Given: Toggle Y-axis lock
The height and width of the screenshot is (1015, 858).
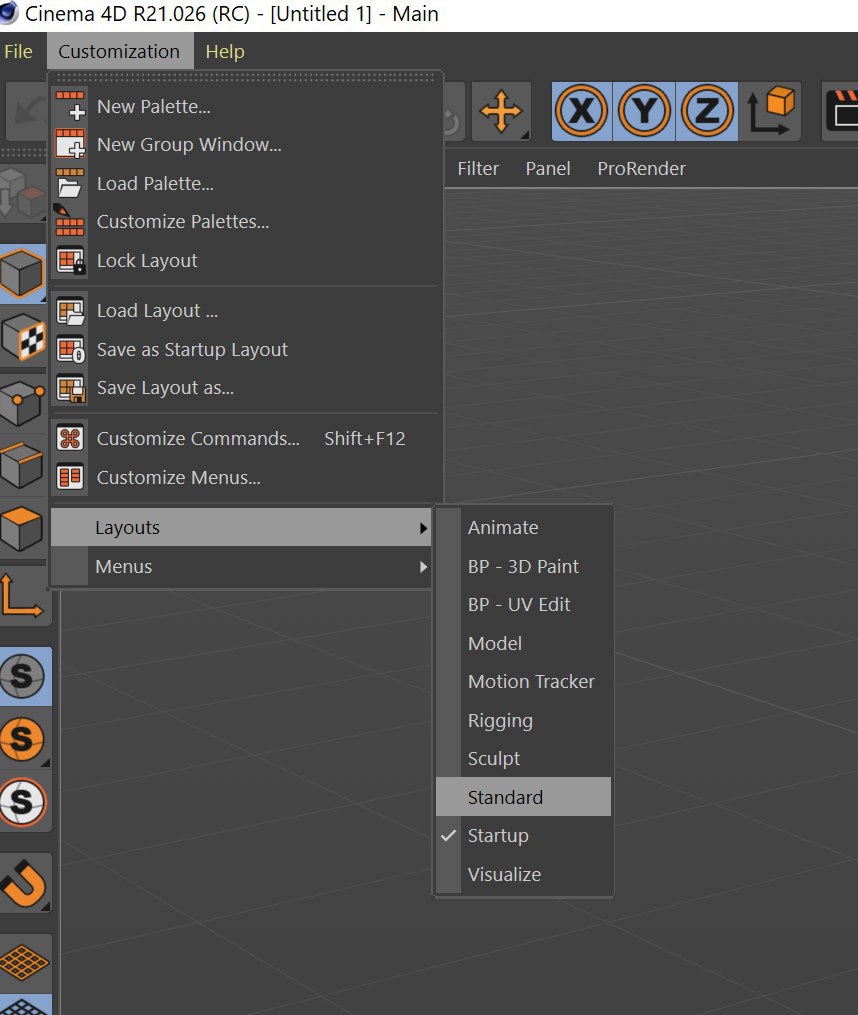Looking at the screenshot, I should tap(644, 111).
